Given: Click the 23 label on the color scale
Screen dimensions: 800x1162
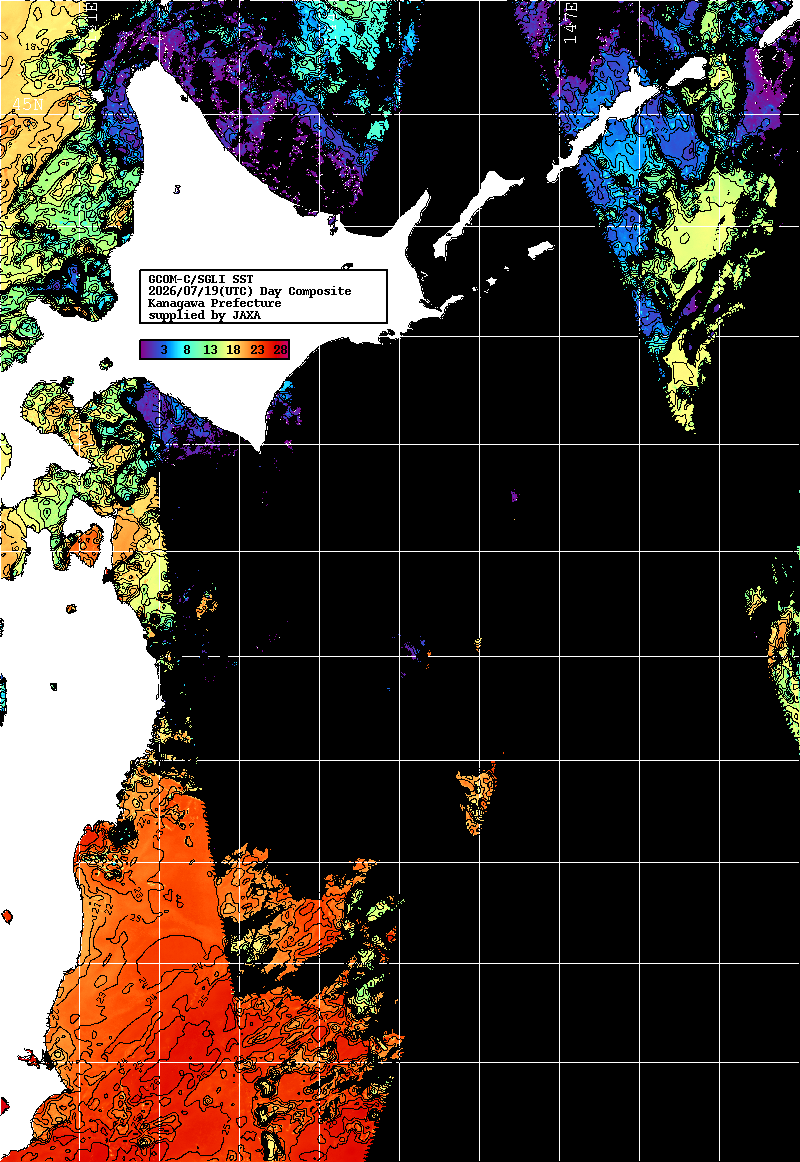Looking at the screenshot, I should tap(257, 350).
